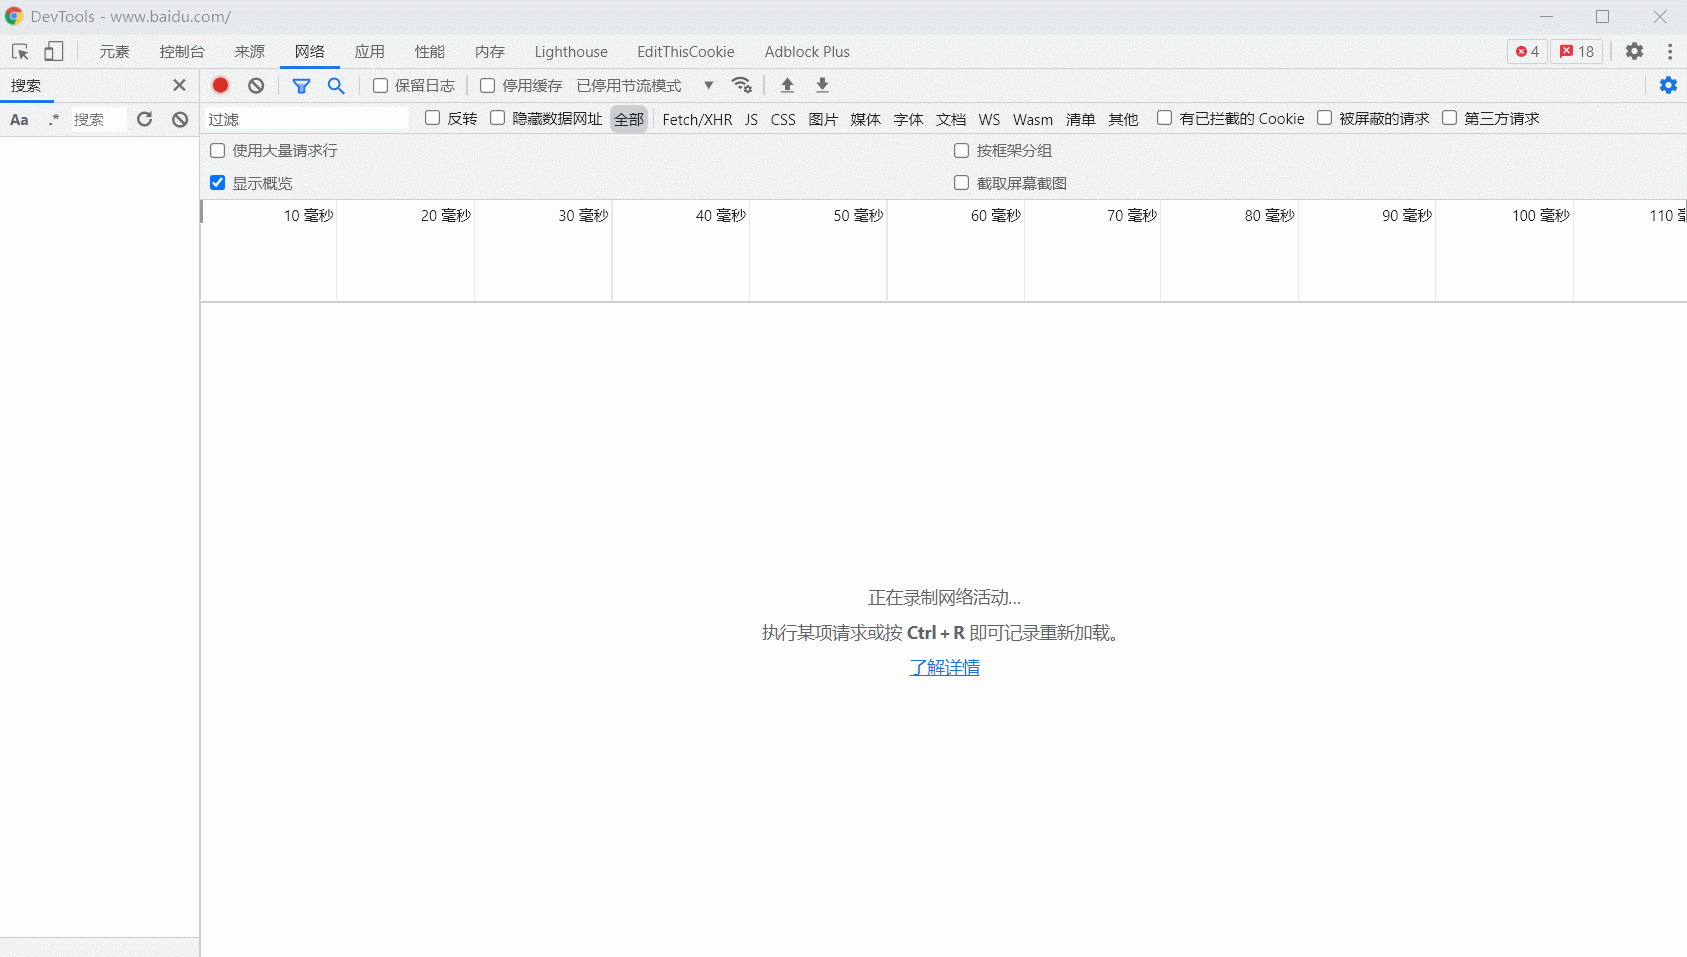Enable the 保留日志 checkbox

(379, 85)
